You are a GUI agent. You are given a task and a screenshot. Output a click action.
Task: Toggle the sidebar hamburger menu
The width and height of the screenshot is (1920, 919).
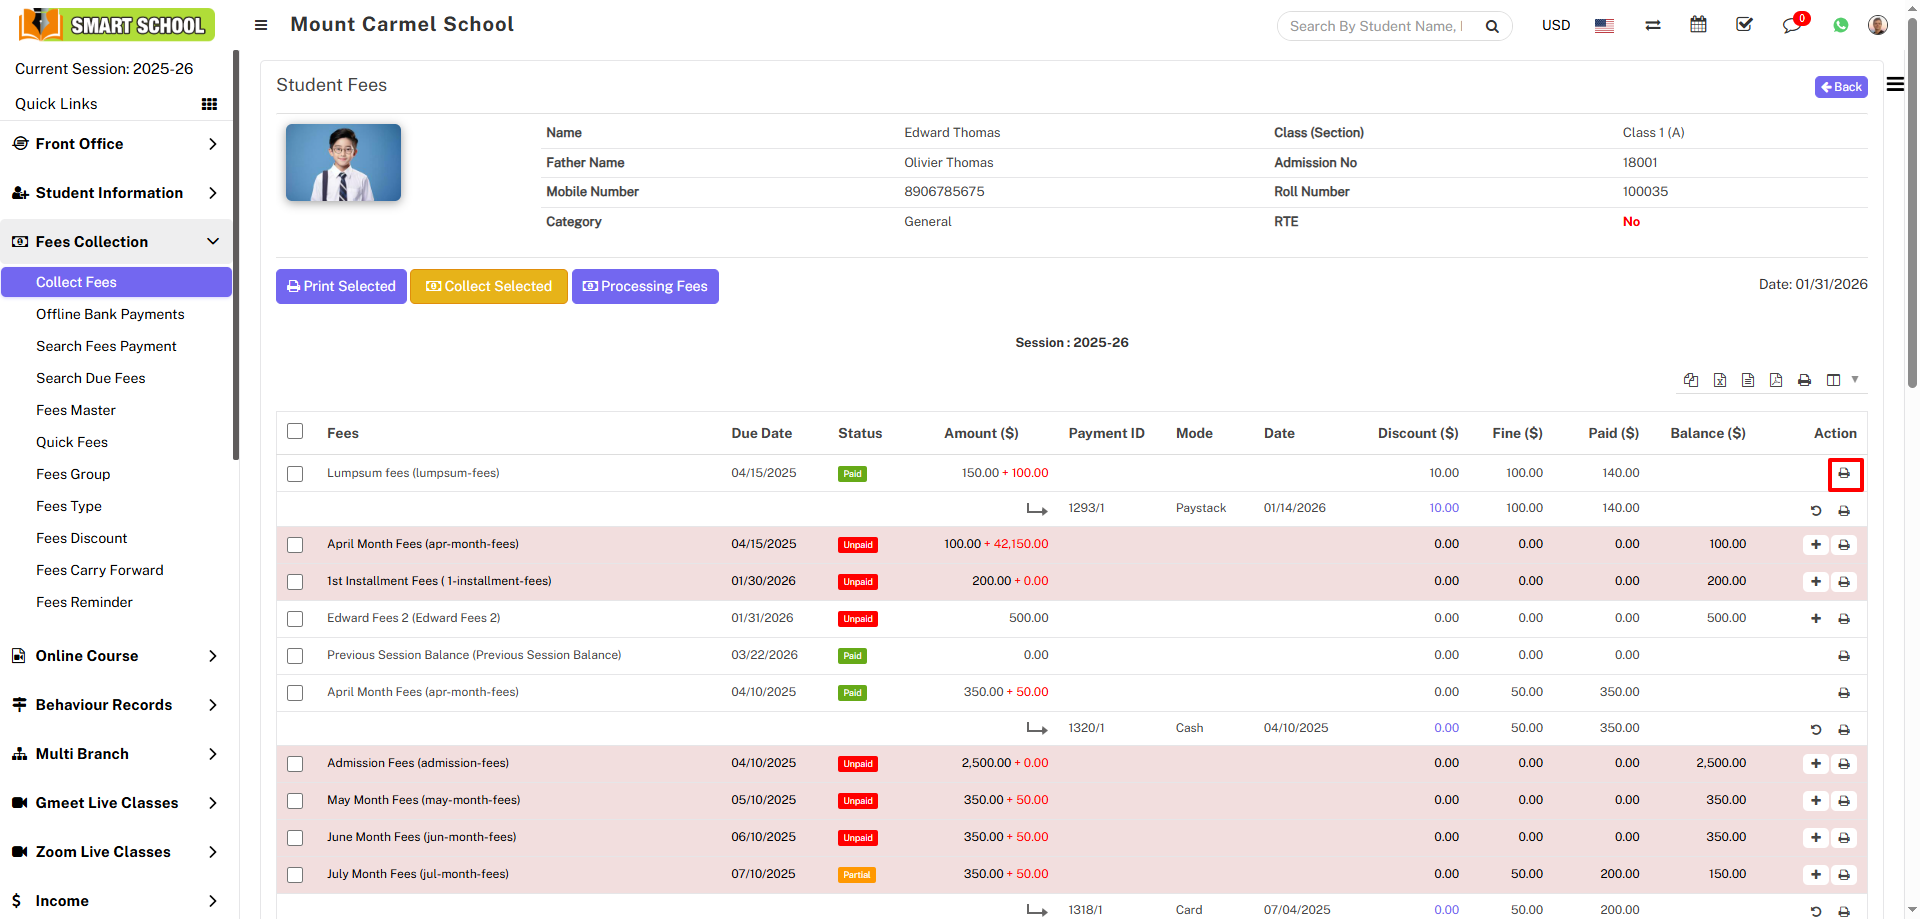(x=261, y=25)
